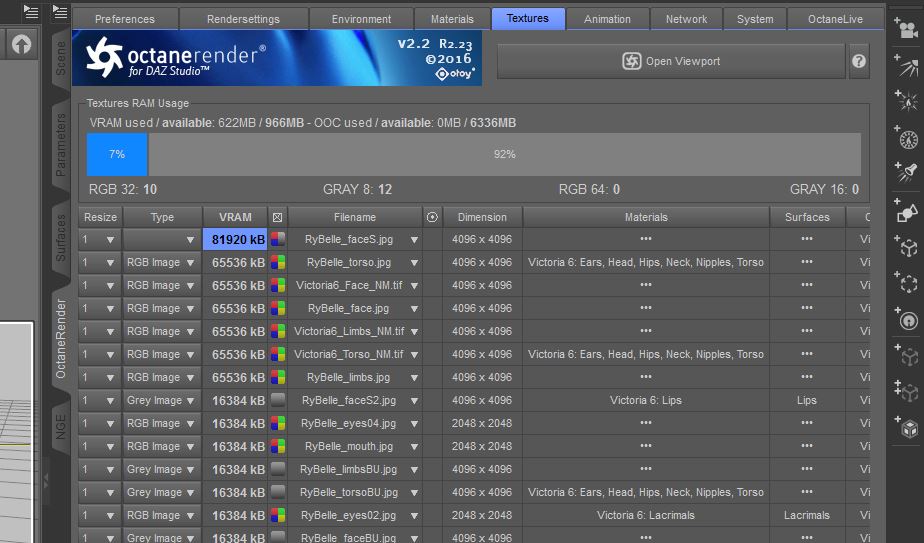924x543 pixels.
Task: Select the Network tab
Action: click(687, 19)
